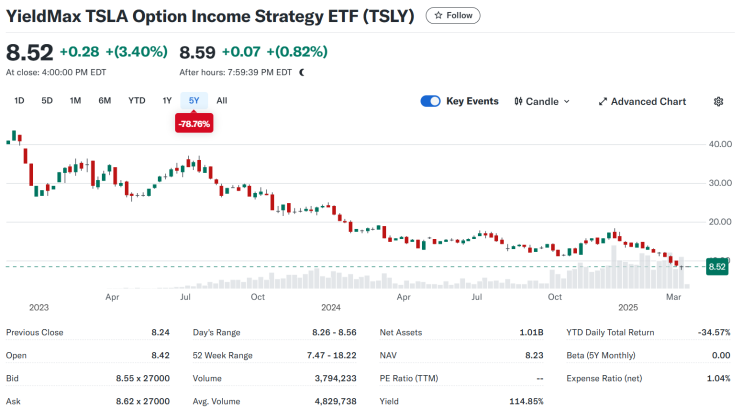Image resolution: width=743 pixels, height=410 pixels.
Task: Choose the 6M time range
Action: pos(104,100)
